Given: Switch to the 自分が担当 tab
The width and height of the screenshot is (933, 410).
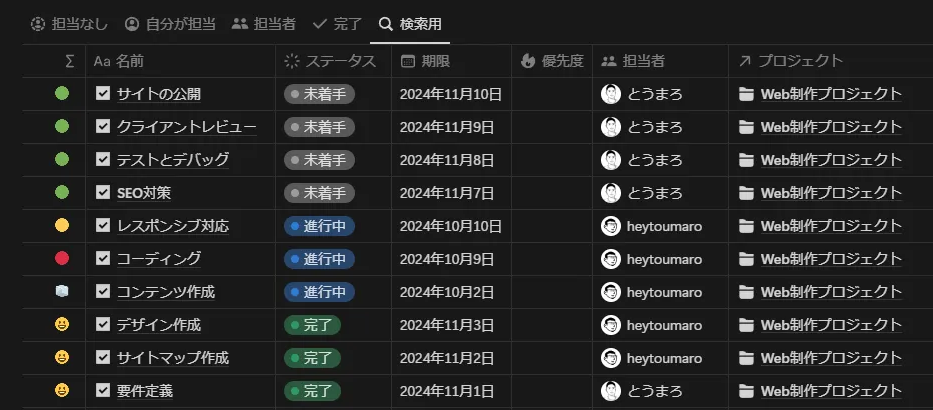Looking at the screenshot, I should [170, 24].
